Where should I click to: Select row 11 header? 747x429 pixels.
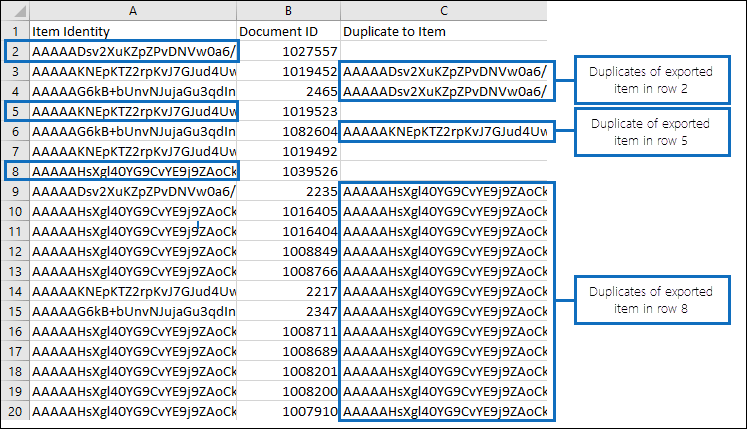(x=15, y=232)
